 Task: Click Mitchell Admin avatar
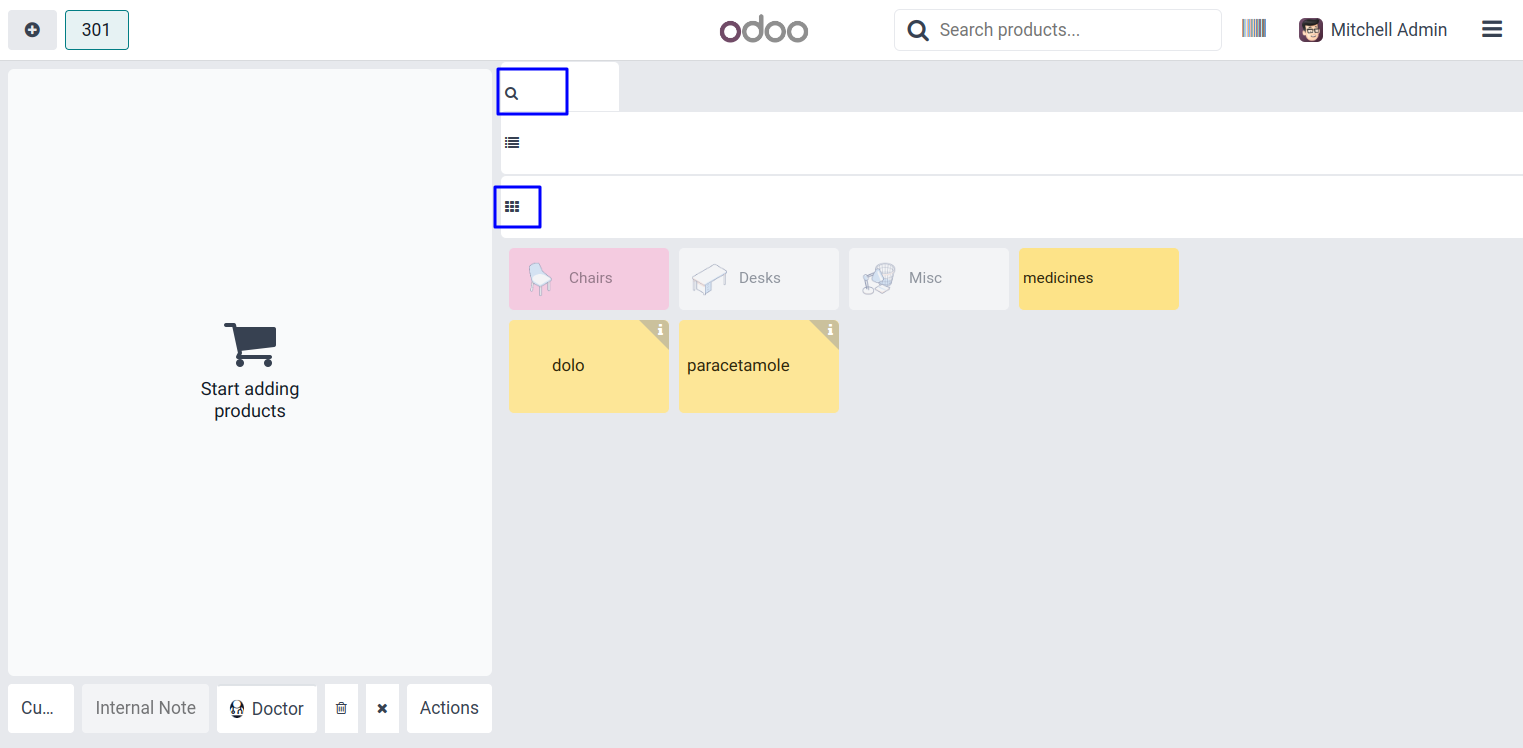tap(1310, 30)
